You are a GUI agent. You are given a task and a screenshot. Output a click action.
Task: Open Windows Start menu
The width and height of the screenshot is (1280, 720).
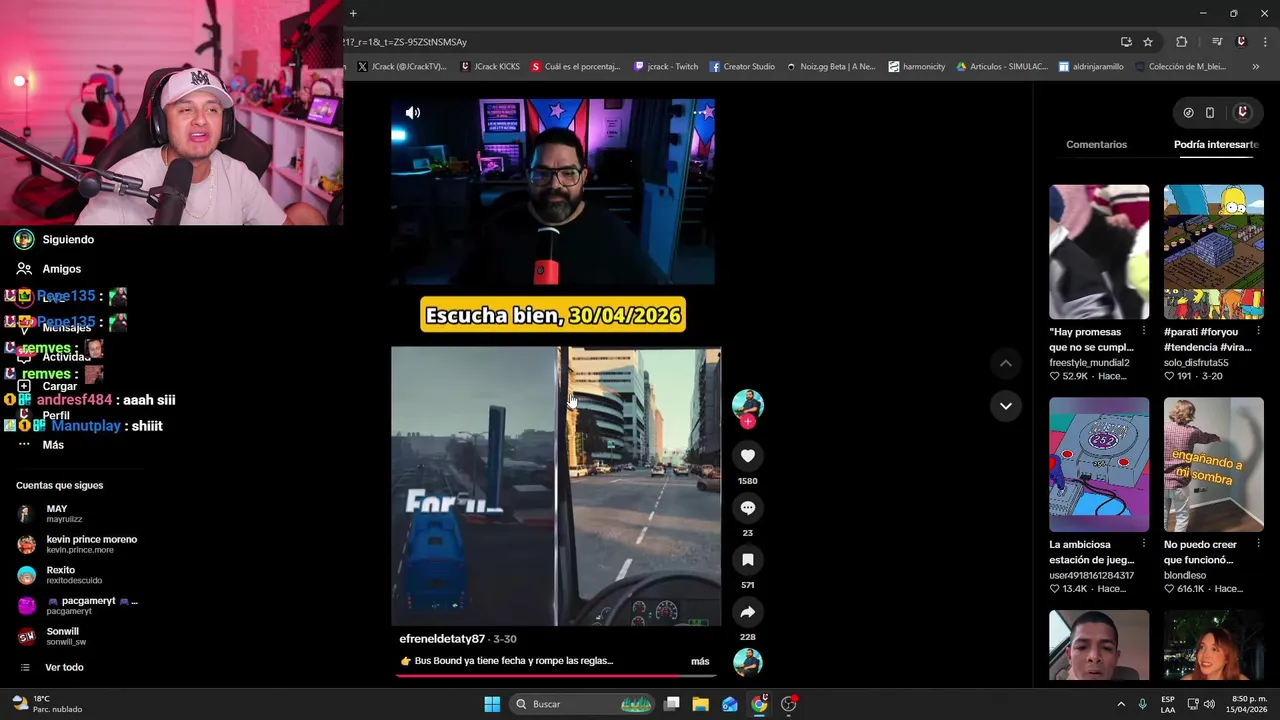(x=492, y=704)
